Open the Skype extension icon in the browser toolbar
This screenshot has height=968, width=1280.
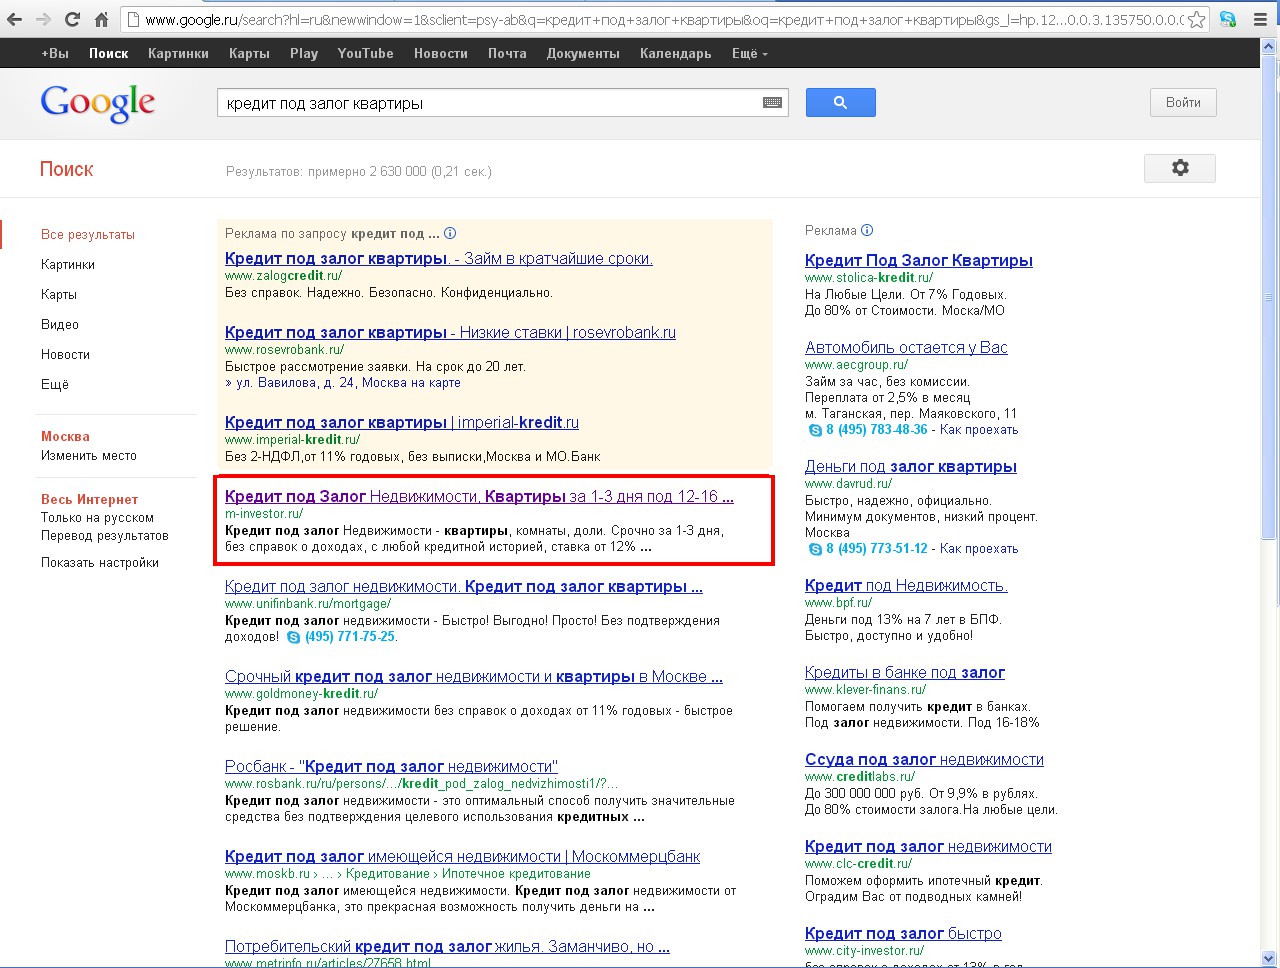click(1228, 19)
